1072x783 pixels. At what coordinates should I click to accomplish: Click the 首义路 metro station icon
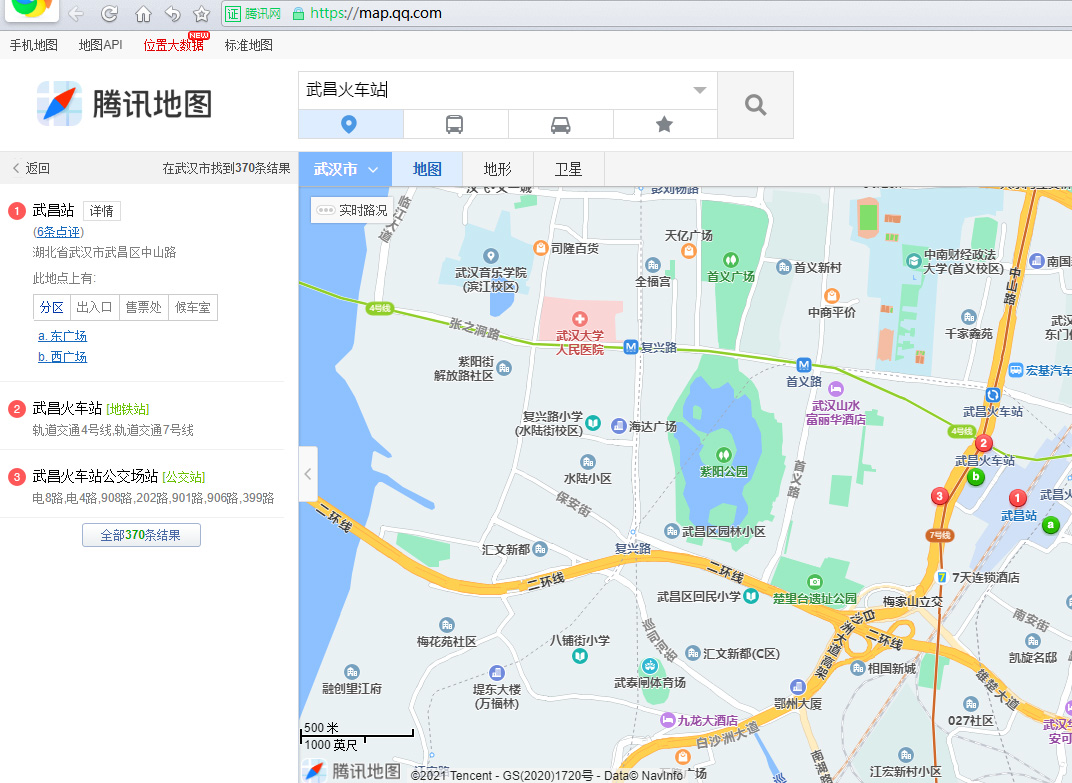[x=804, y=364]
